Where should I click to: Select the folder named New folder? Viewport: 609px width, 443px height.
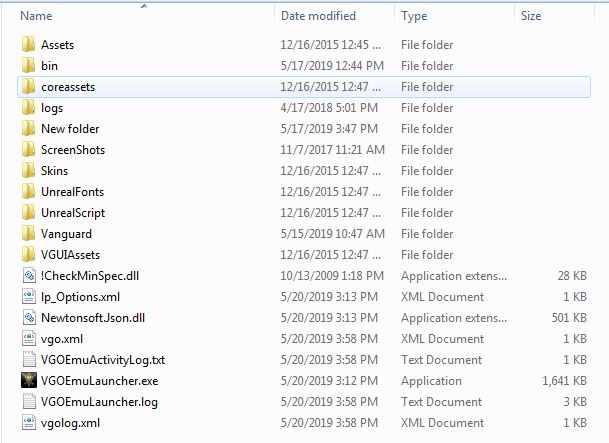tap(69, 129)
